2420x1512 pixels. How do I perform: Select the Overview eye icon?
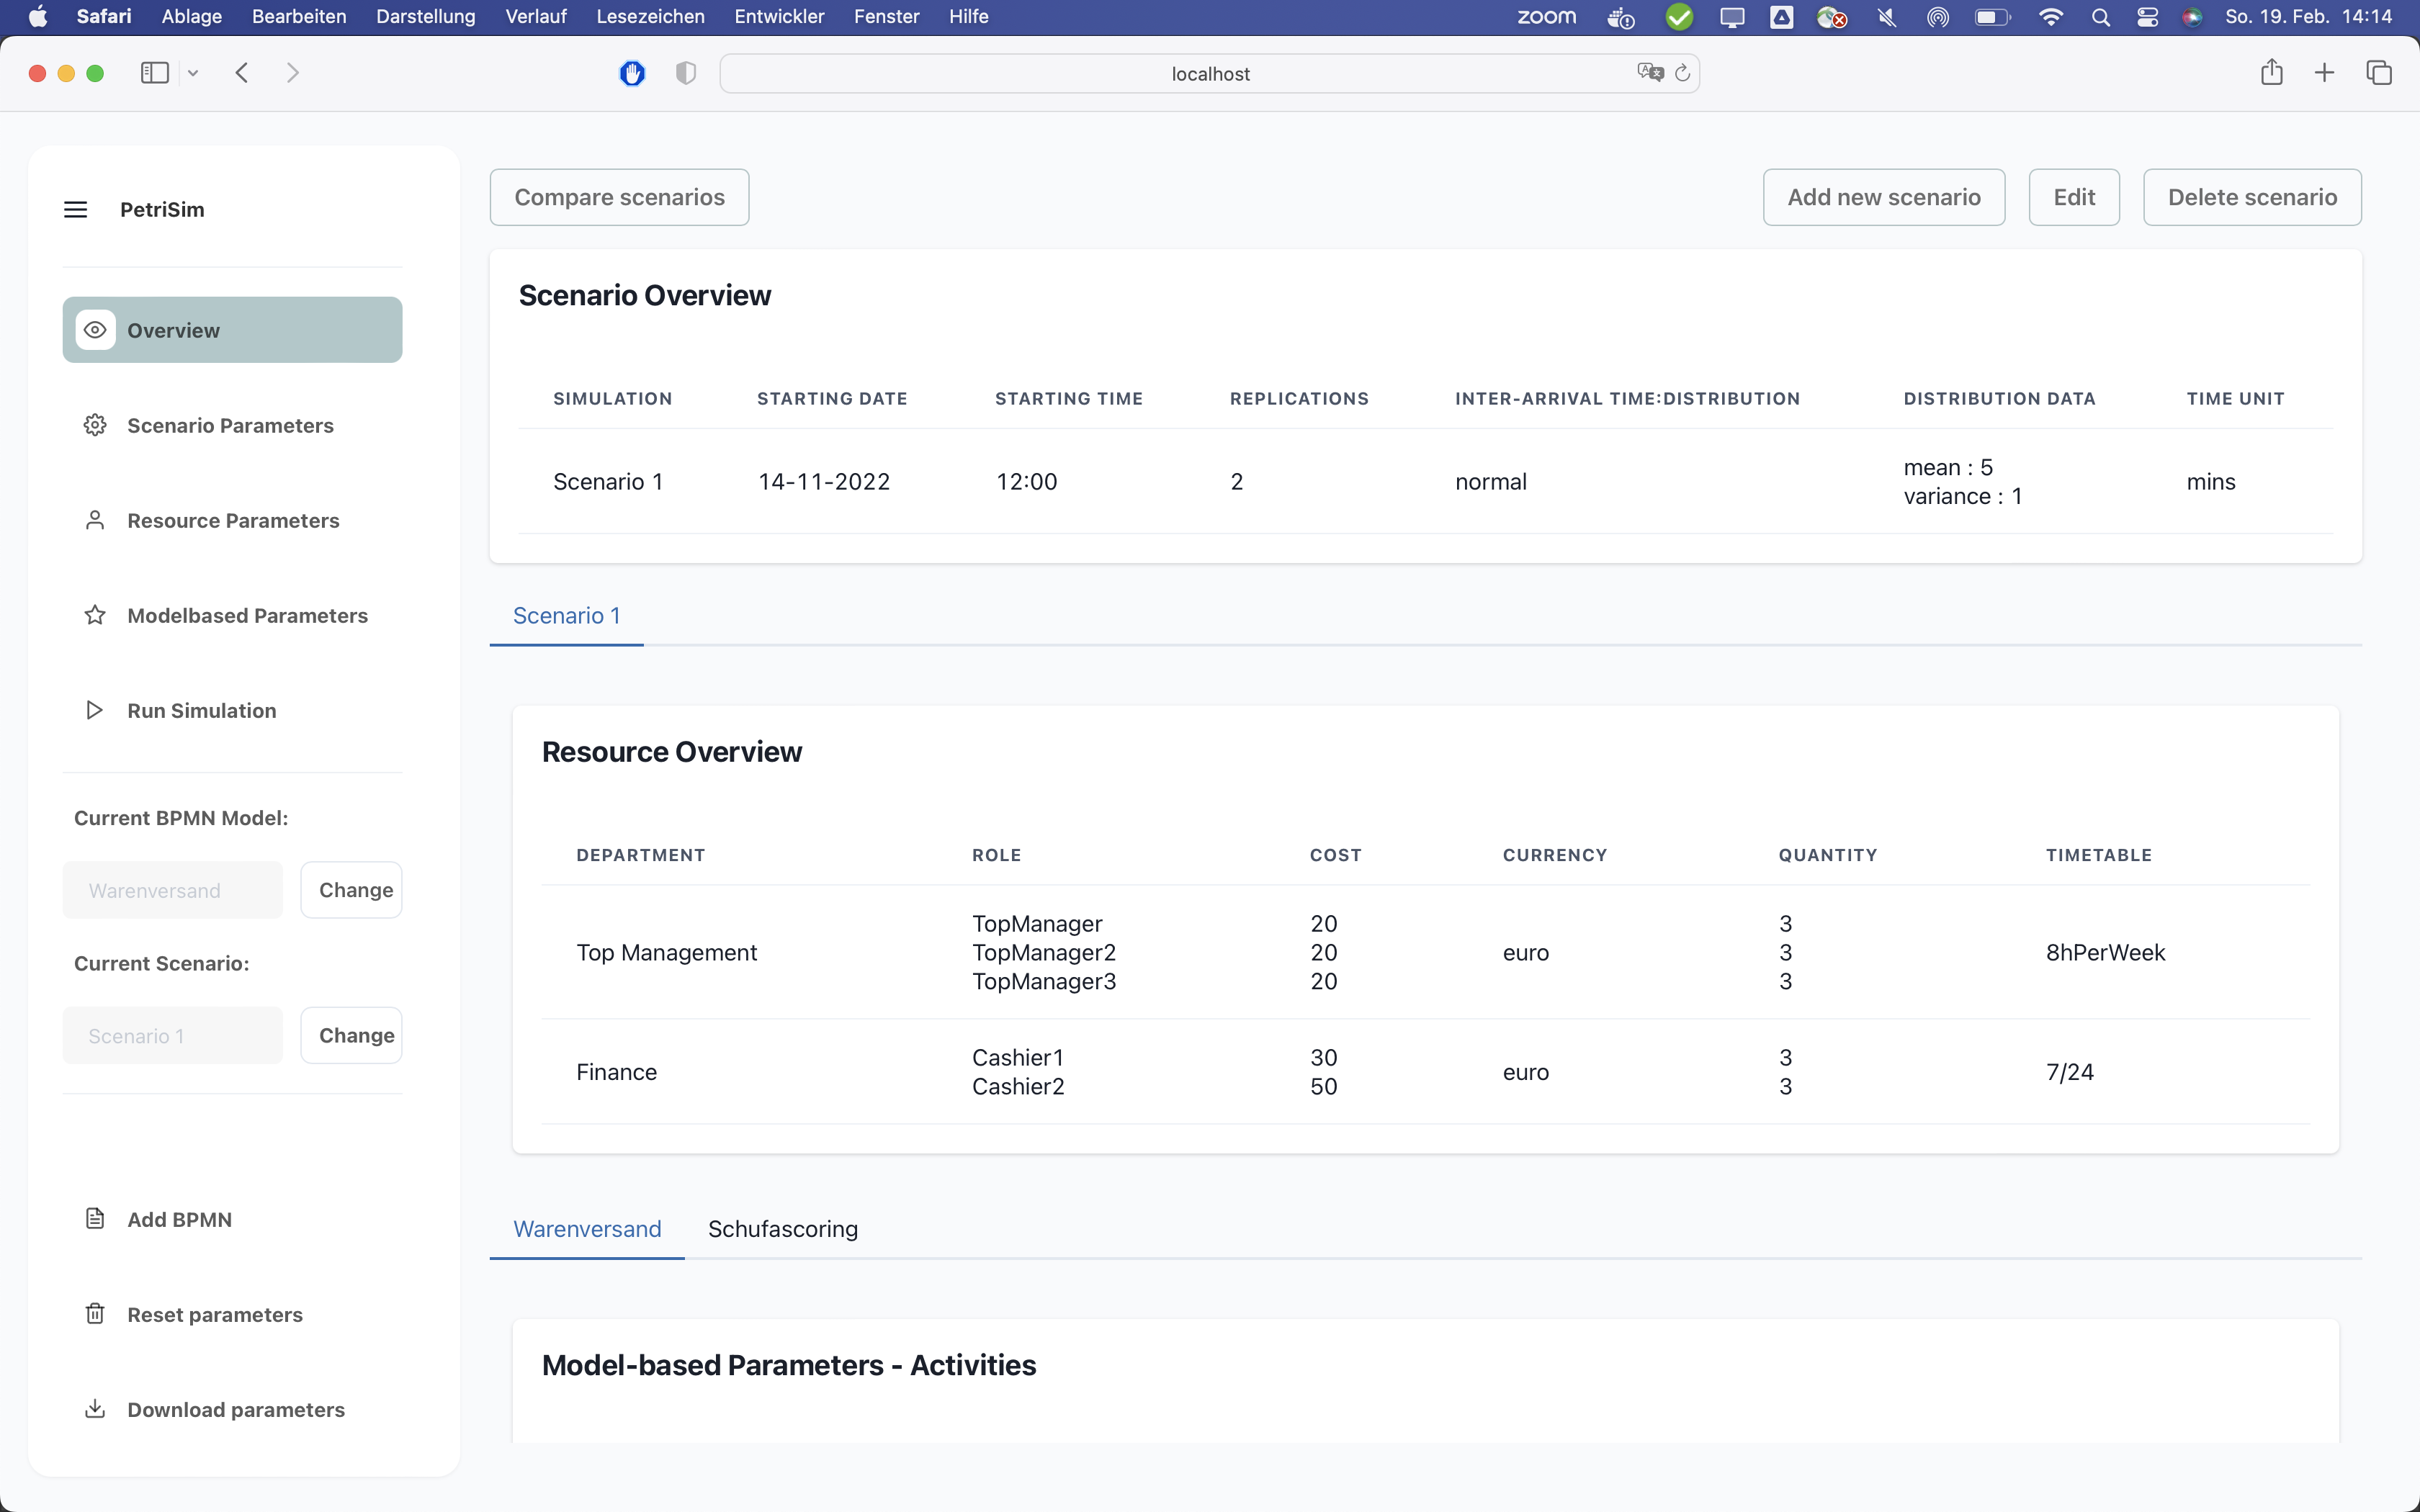(95, 330)
